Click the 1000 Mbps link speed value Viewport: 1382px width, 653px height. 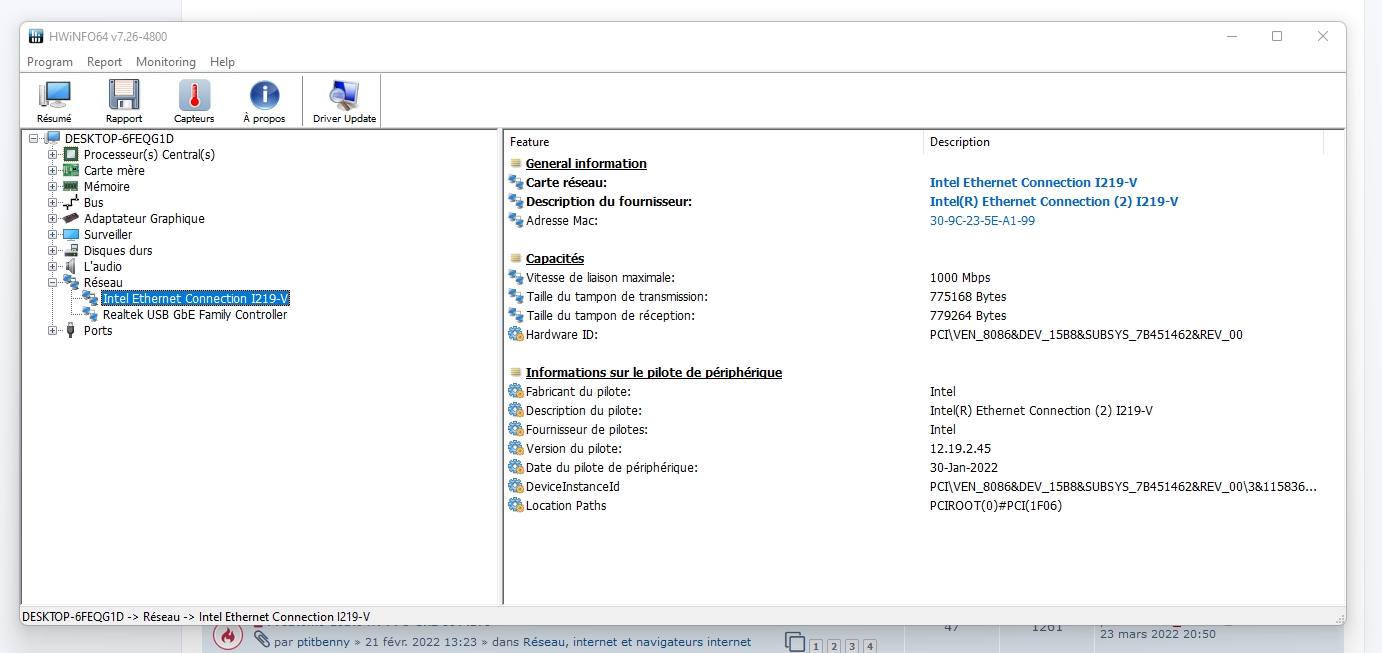960,278
